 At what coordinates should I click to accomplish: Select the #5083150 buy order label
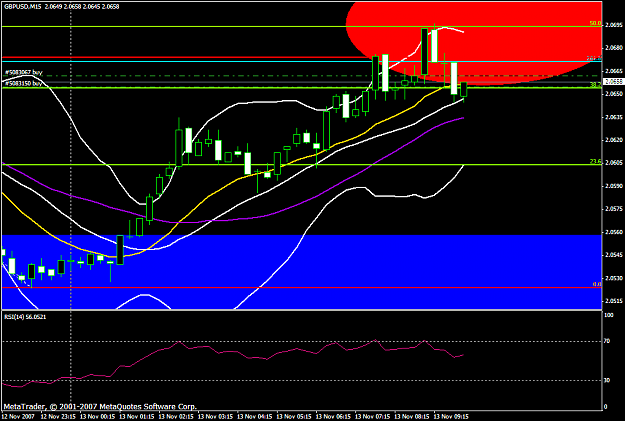(24, 83)
